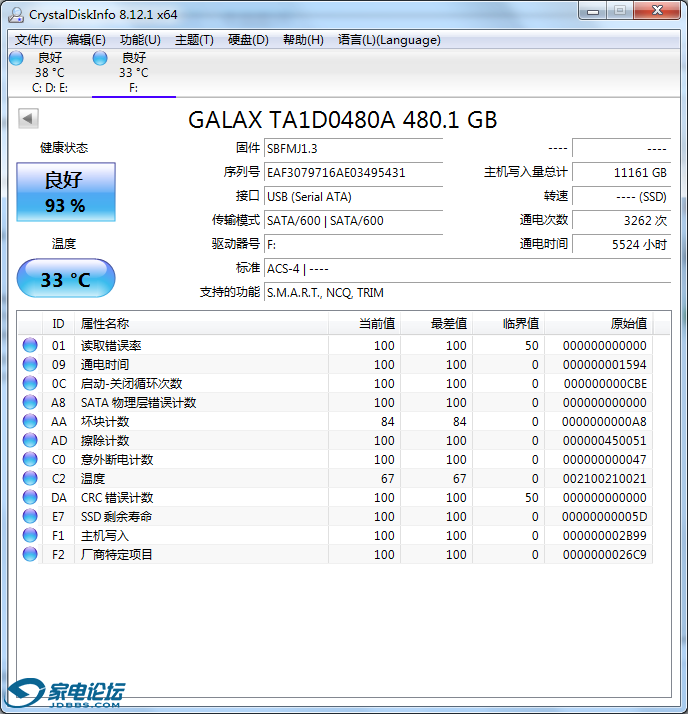Click the 最差值 column header
Screen dimensions: 688x714
436,324
